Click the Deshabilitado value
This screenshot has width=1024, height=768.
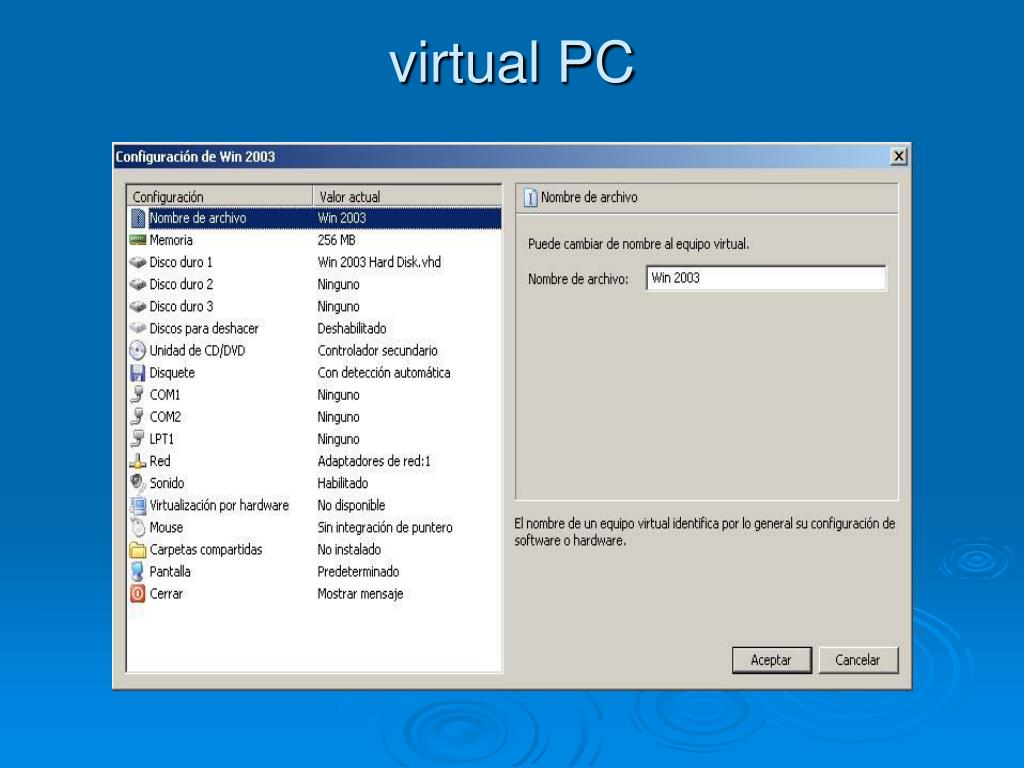[x=352, y=328]
